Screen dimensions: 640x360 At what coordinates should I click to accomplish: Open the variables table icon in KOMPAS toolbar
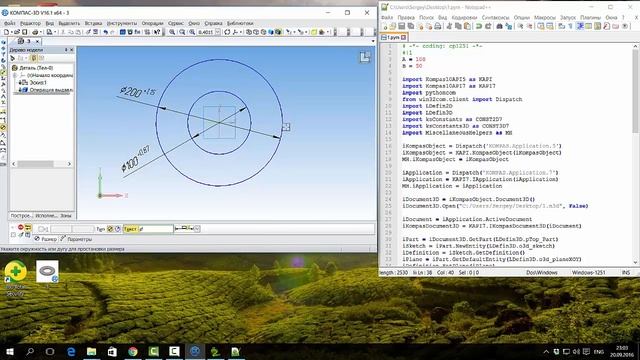point(122,32)
